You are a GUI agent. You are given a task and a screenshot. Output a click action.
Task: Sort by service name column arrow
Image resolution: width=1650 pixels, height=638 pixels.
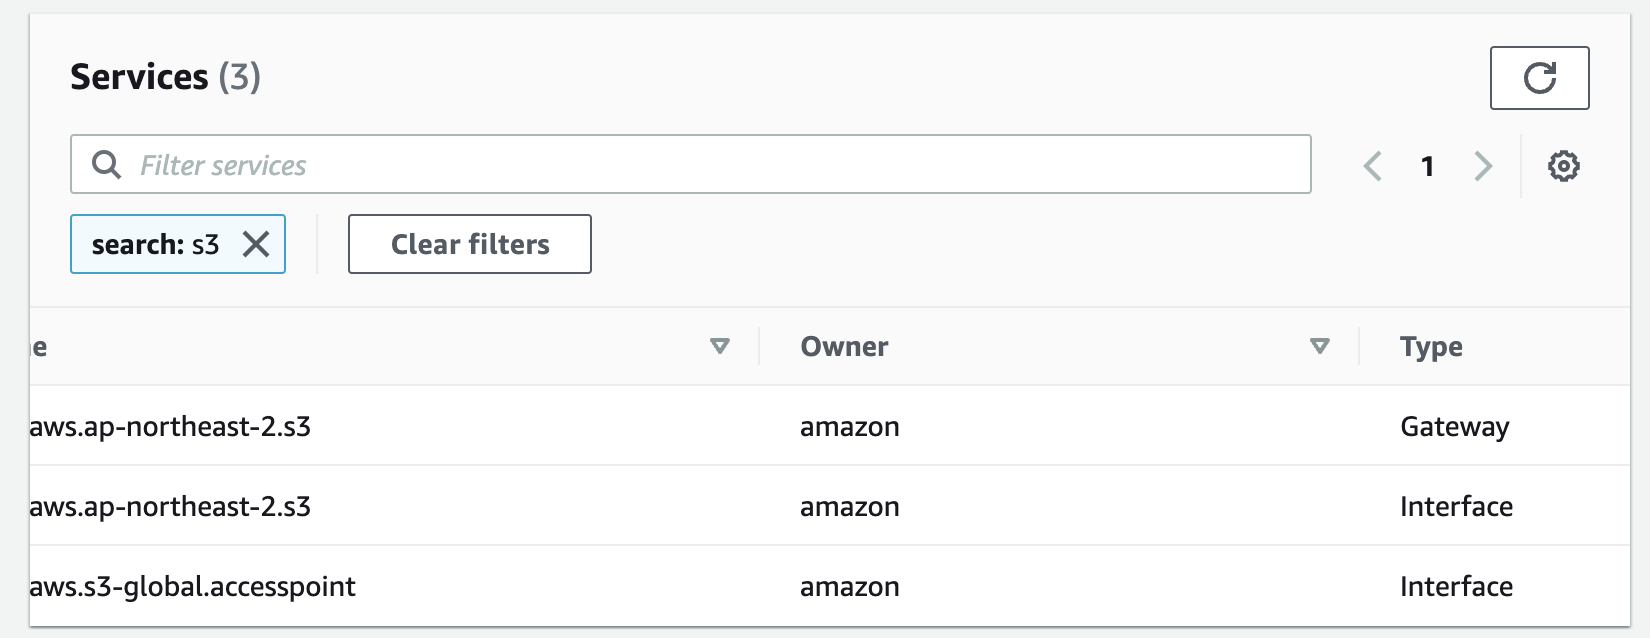coord(719,346)
